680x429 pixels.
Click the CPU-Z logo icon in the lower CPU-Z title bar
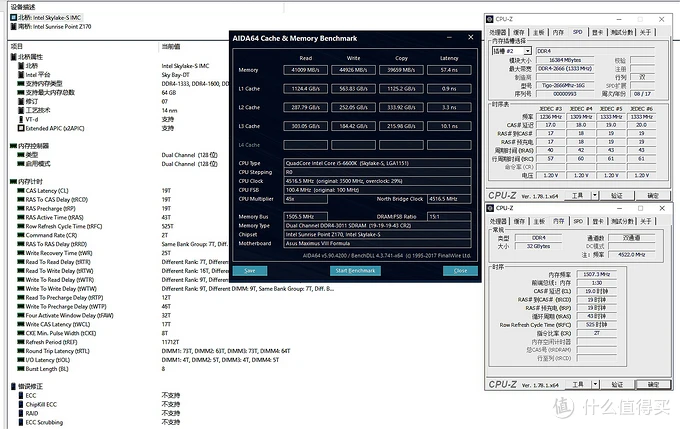click(490, 208)
